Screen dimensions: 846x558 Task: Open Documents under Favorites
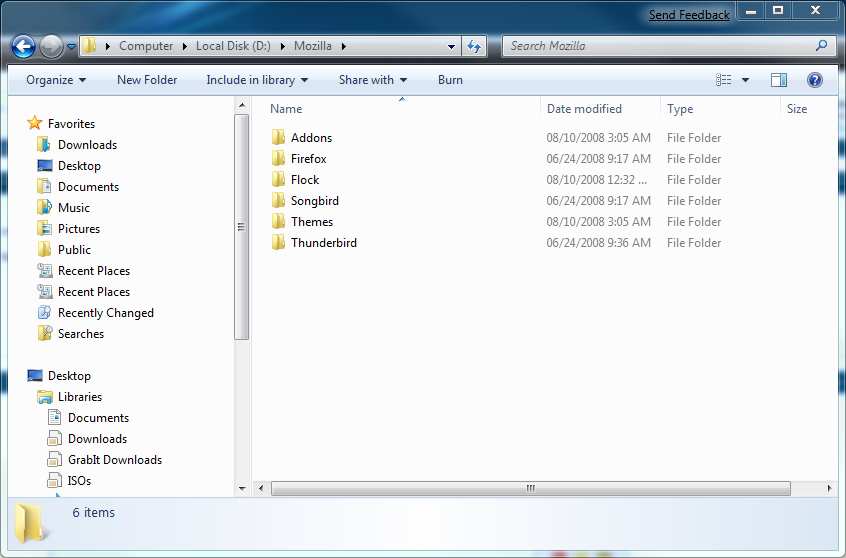(88, 187)
